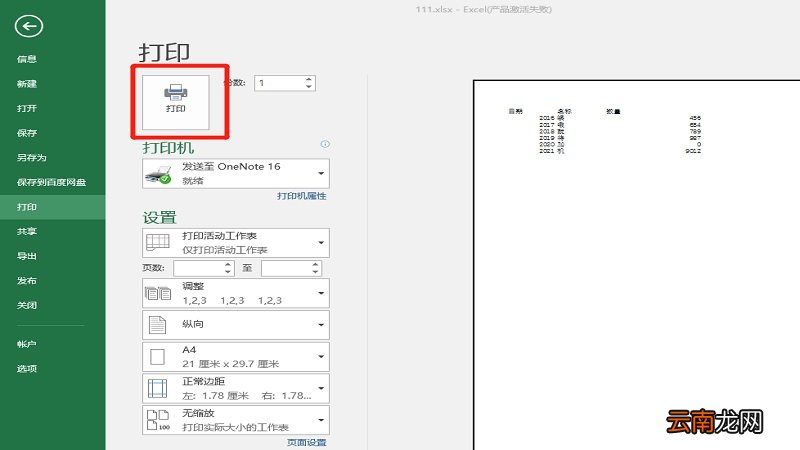Screen dimensions: 800x450
Task: Select 信息 in the sidebar
Action: tap(27, 59)
